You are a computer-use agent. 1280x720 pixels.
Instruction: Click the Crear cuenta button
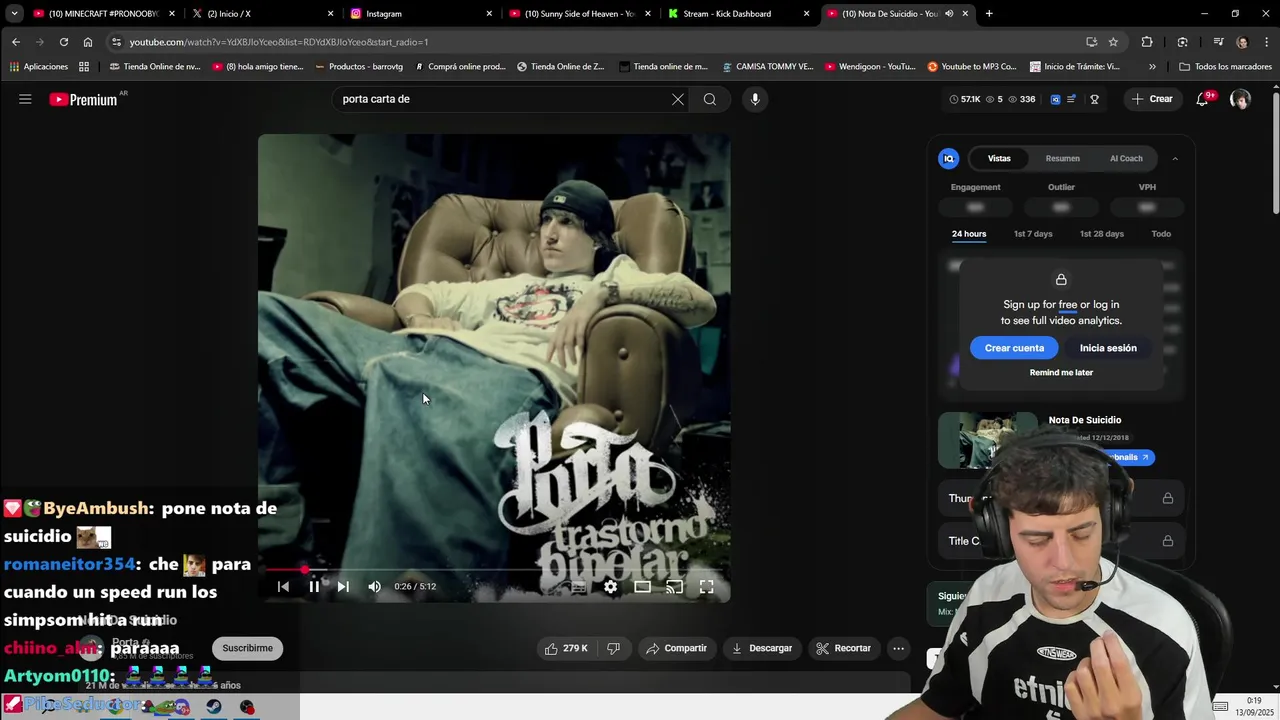pos(1014,348)
